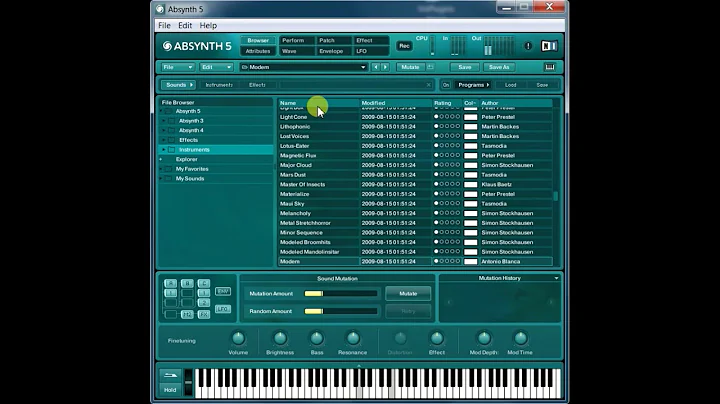Viewport: 720px width, 404px height.
Task: Adjust the Mutation Amount slider
Action: 340,293
